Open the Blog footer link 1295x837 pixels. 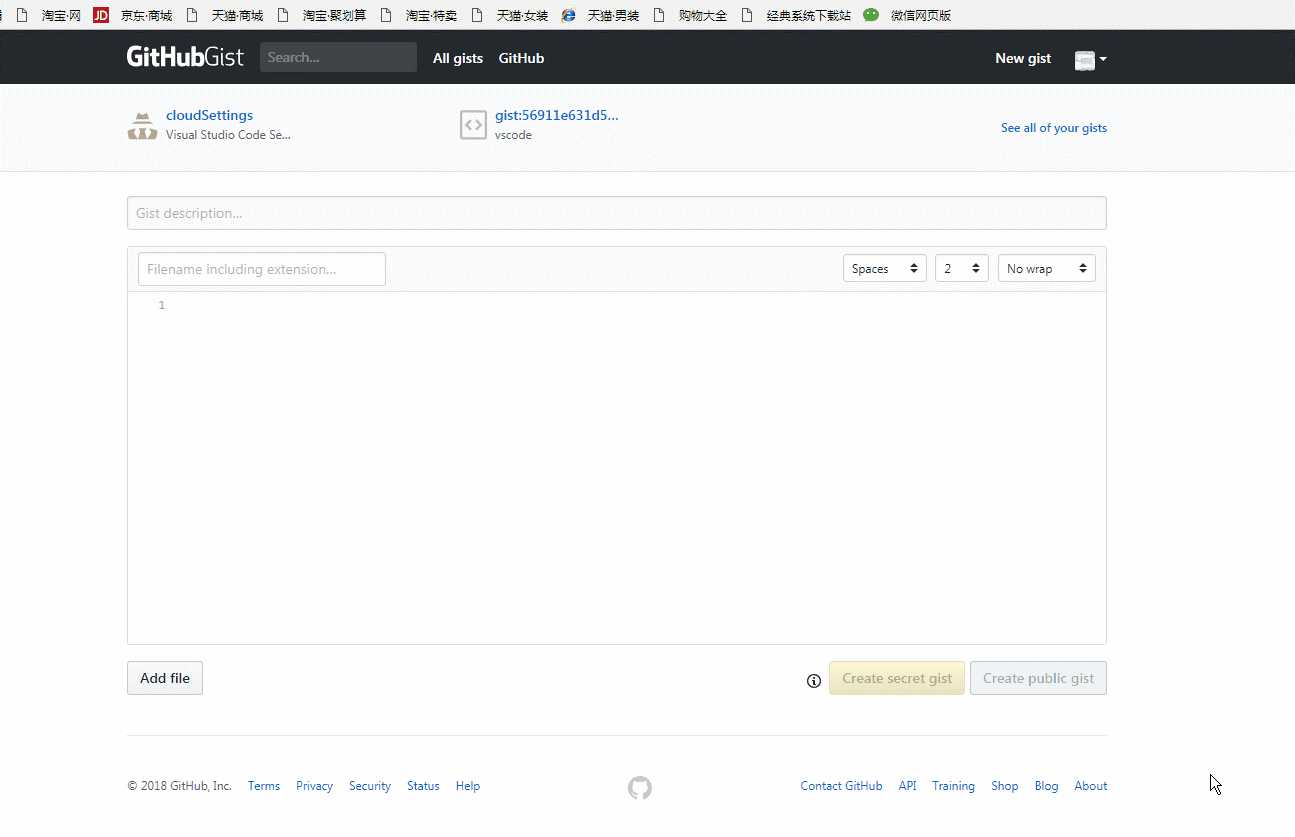tap(1046, 786)
